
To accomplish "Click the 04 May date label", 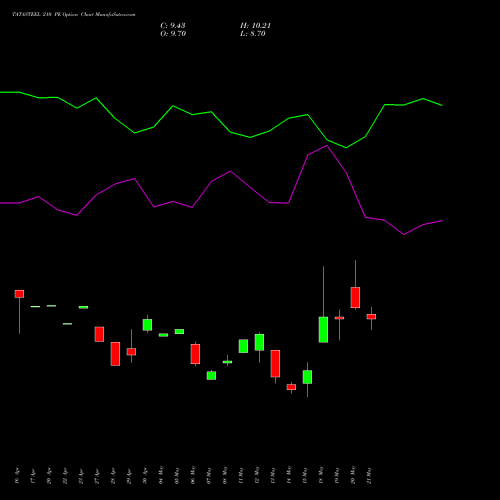I will point(161,475).
